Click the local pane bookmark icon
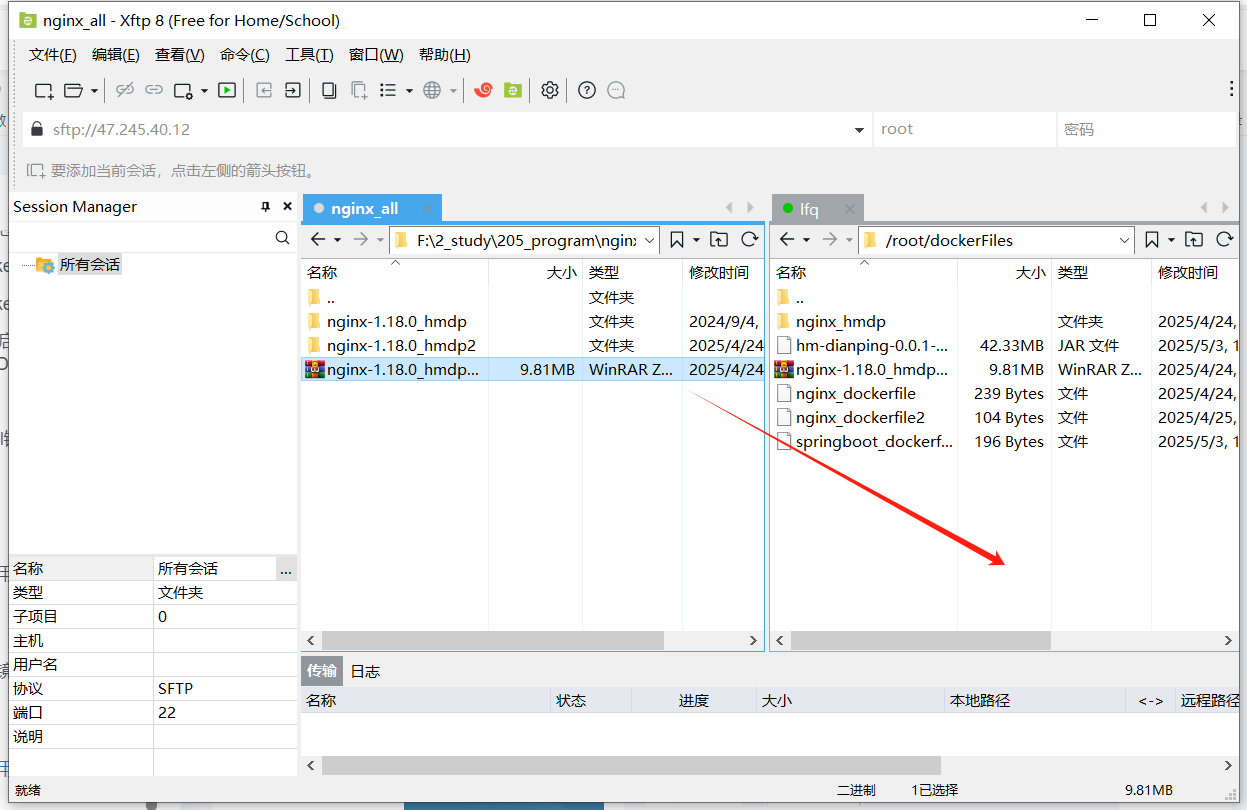This screenshot has width=1247, height=810. [677, 239]
